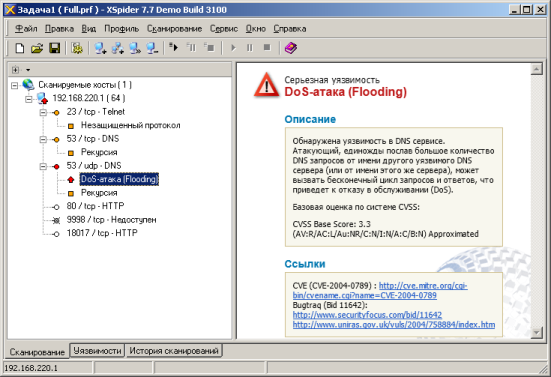Viewport: 551px width, 377px height.
Task: Stop scanning all hosts with the list-stop icon
Action: tap(209, 47)
